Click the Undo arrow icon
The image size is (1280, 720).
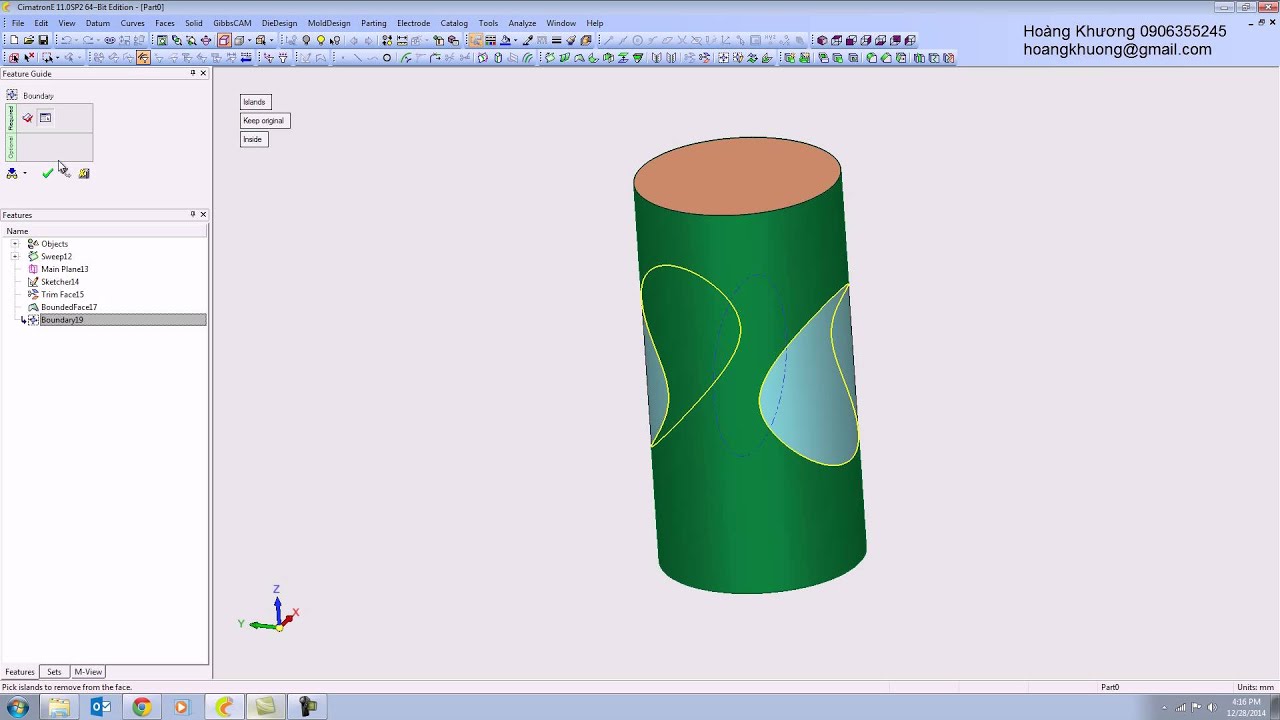coord(65,40)
